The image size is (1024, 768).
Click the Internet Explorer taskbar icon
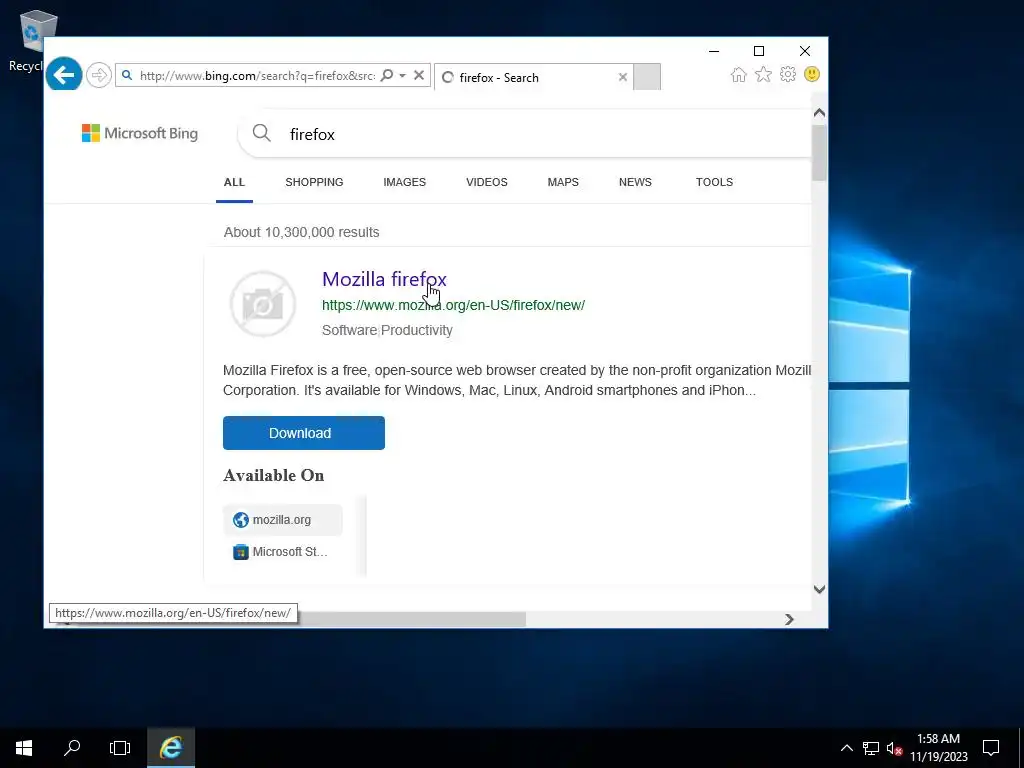coord(171,748)
